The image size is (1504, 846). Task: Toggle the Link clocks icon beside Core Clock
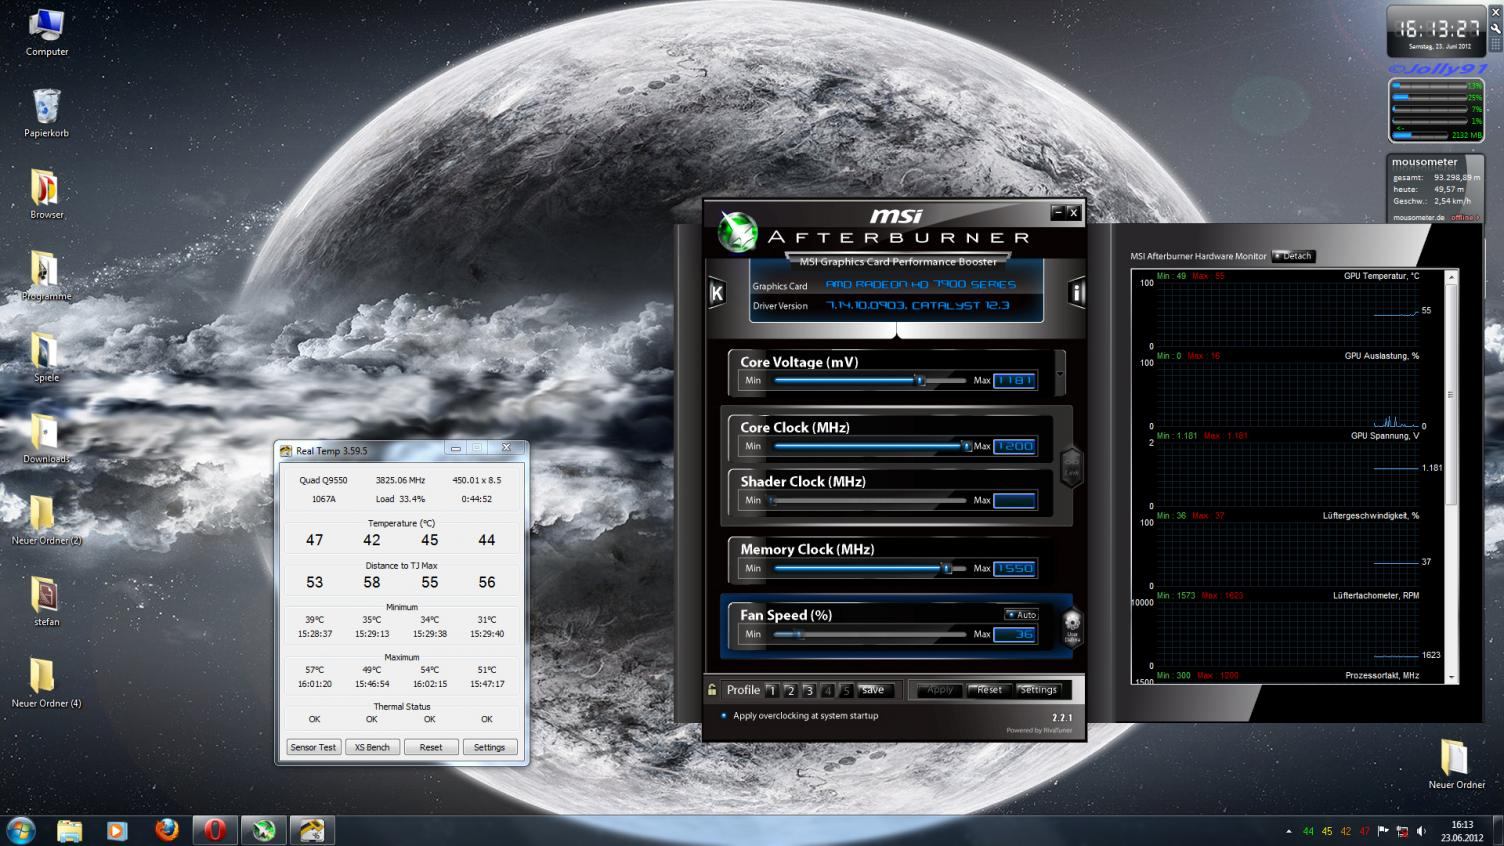[1072, 467]
